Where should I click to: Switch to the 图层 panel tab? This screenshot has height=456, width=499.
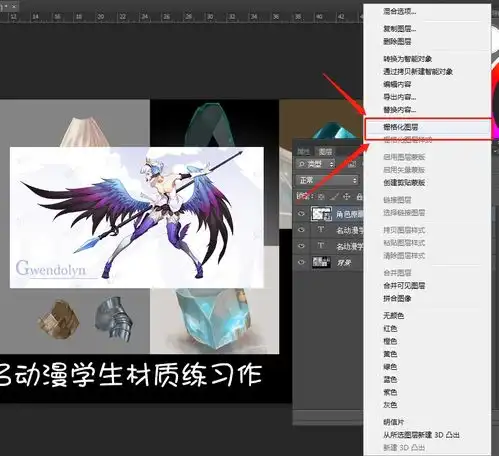click(325, 152)
